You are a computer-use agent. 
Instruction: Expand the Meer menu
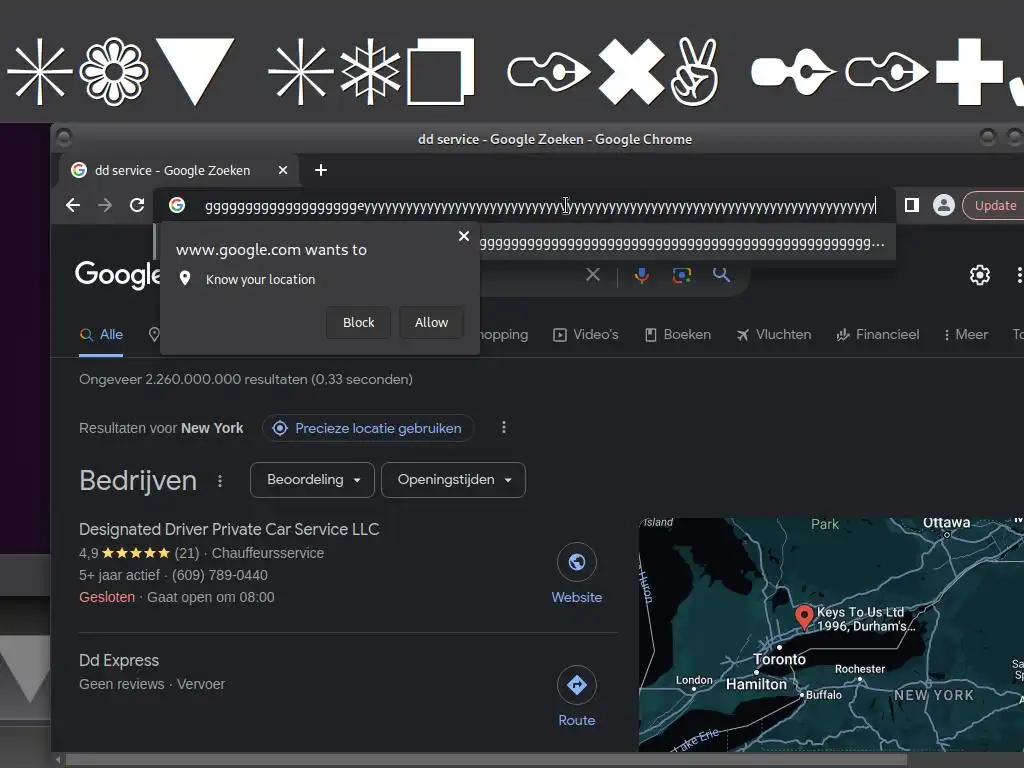pos(966,334)
